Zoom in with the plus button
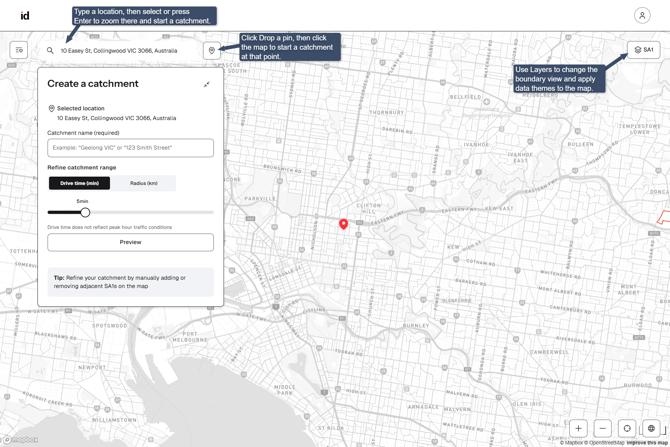 (578, 428)
